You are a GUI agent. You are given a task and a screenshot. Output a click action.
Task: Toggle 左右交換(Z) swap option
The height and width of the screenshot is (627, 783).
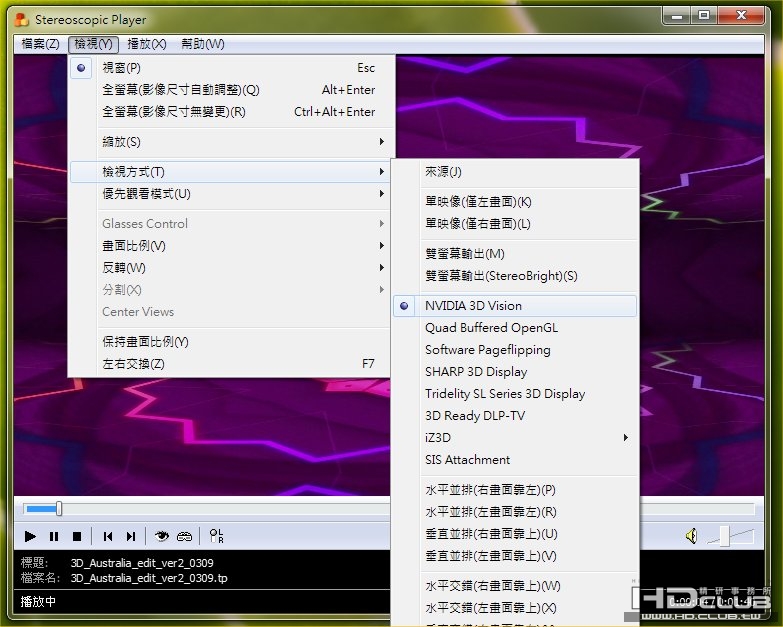tap(231, 363)
